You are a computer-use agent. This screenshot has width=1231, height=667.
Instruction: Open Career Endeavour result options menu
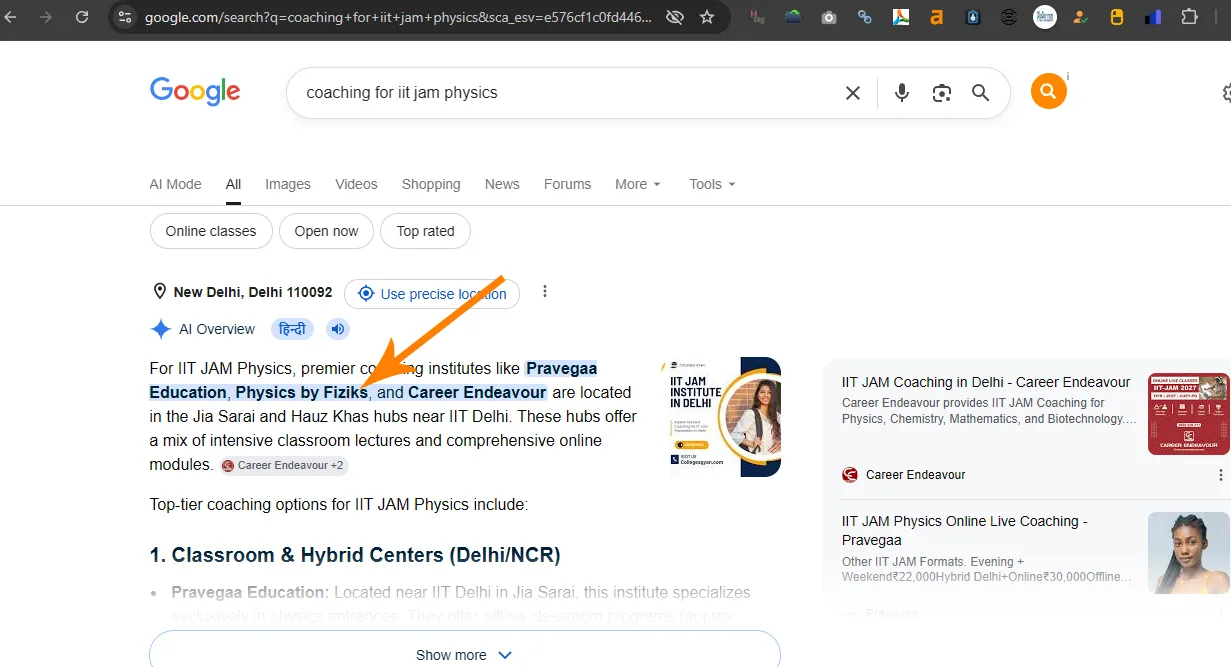coord(1221,475)
